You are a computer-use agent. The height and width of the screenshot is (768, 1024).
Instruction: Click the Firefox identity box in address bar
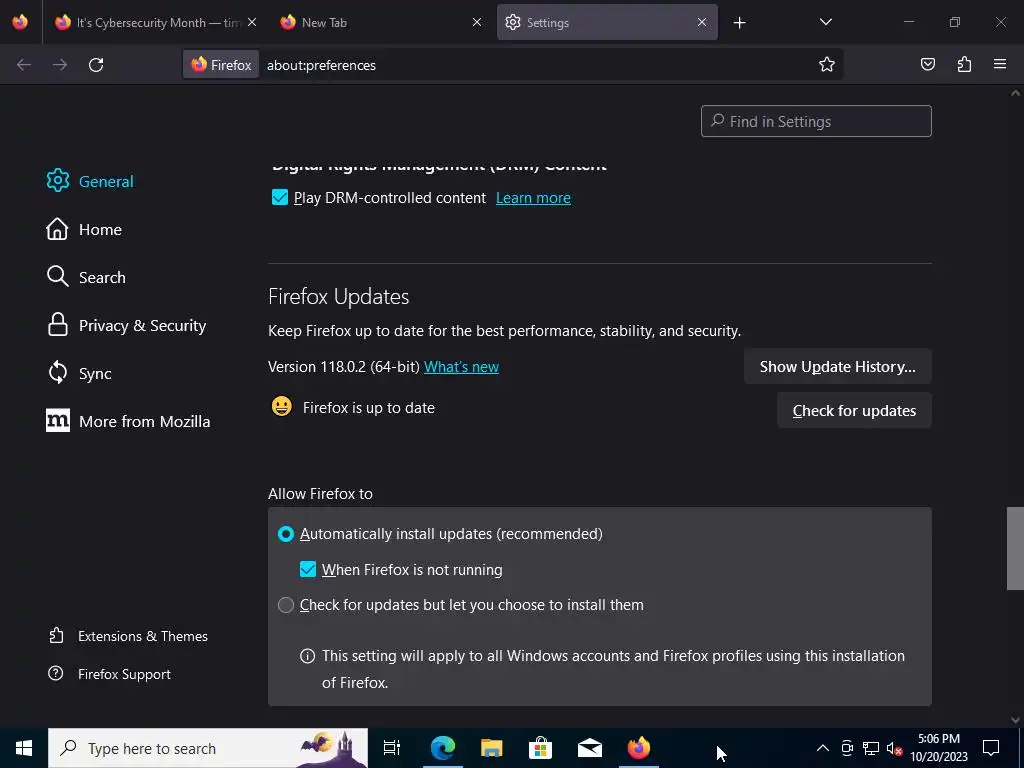[x=221, y=65]
